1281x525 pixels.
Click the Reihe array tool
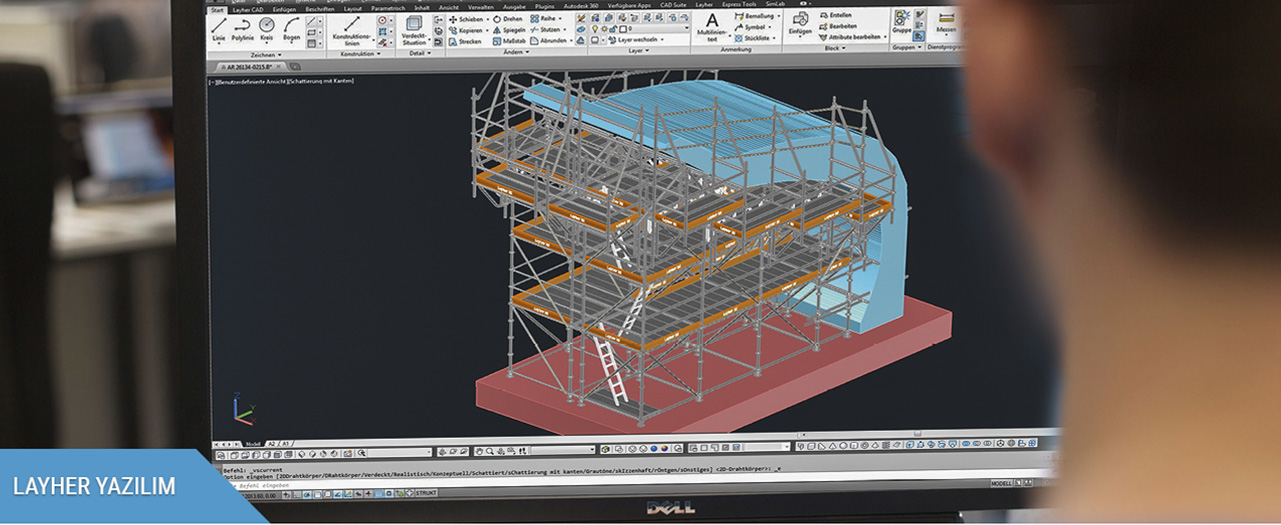click(x=543, y=18)
